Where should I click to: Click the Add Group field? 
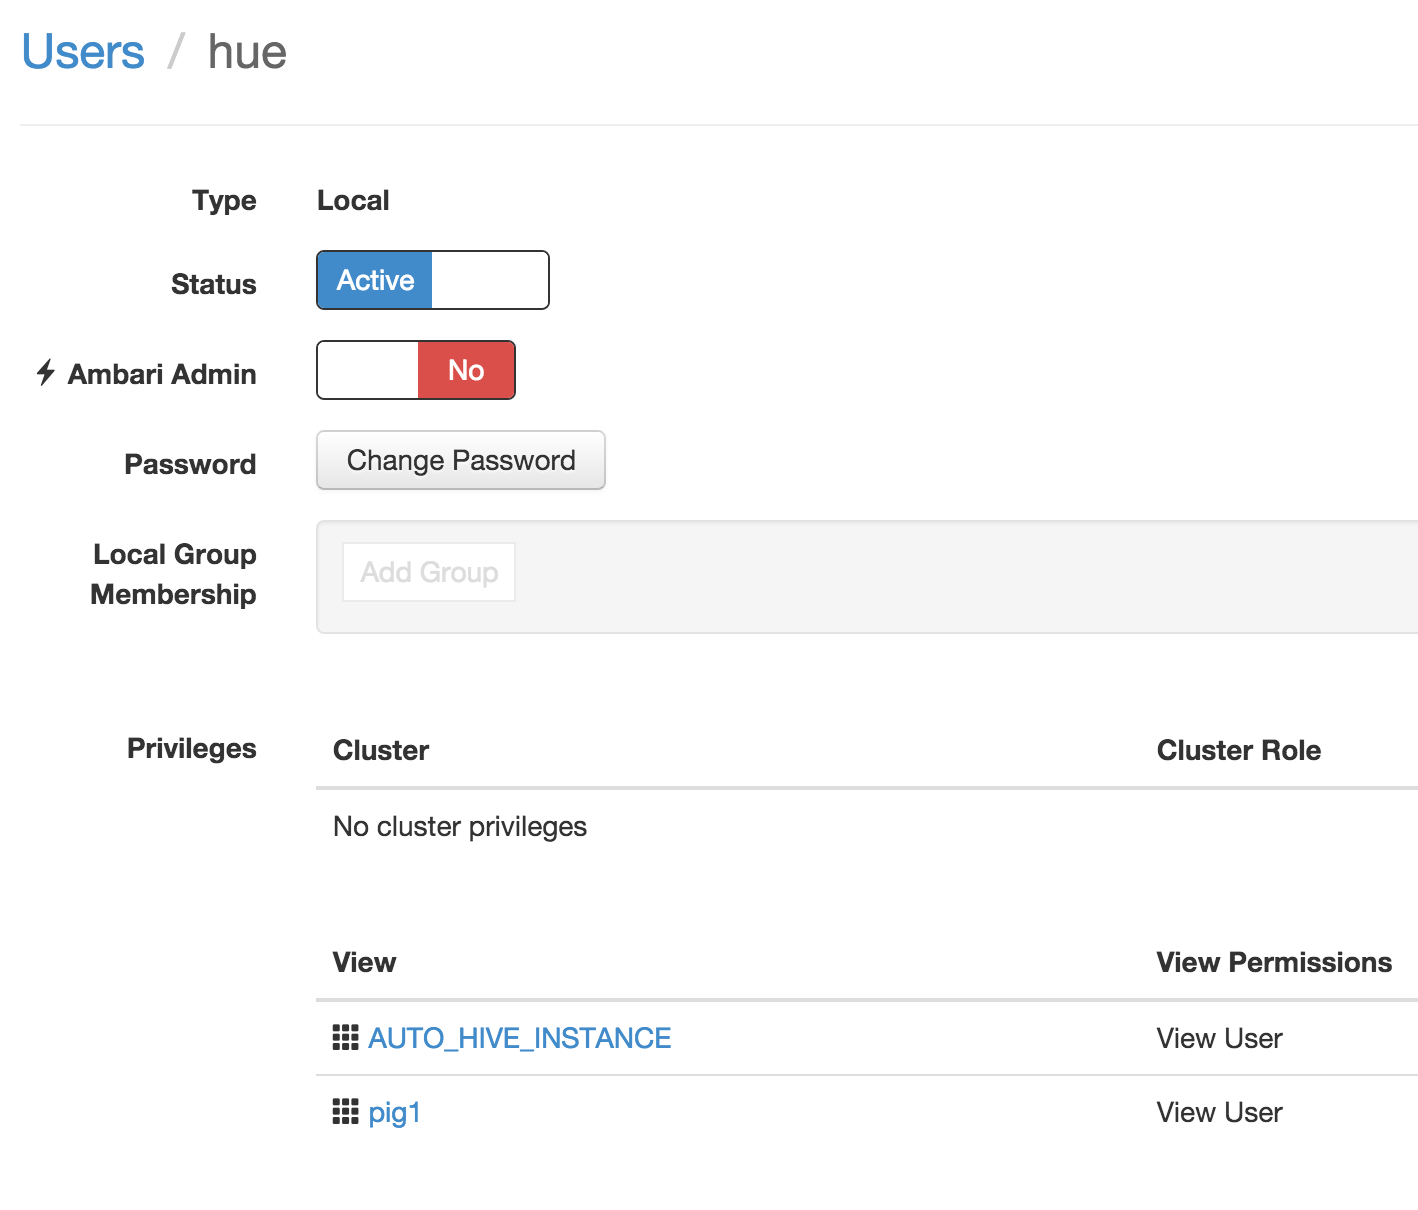428,572
